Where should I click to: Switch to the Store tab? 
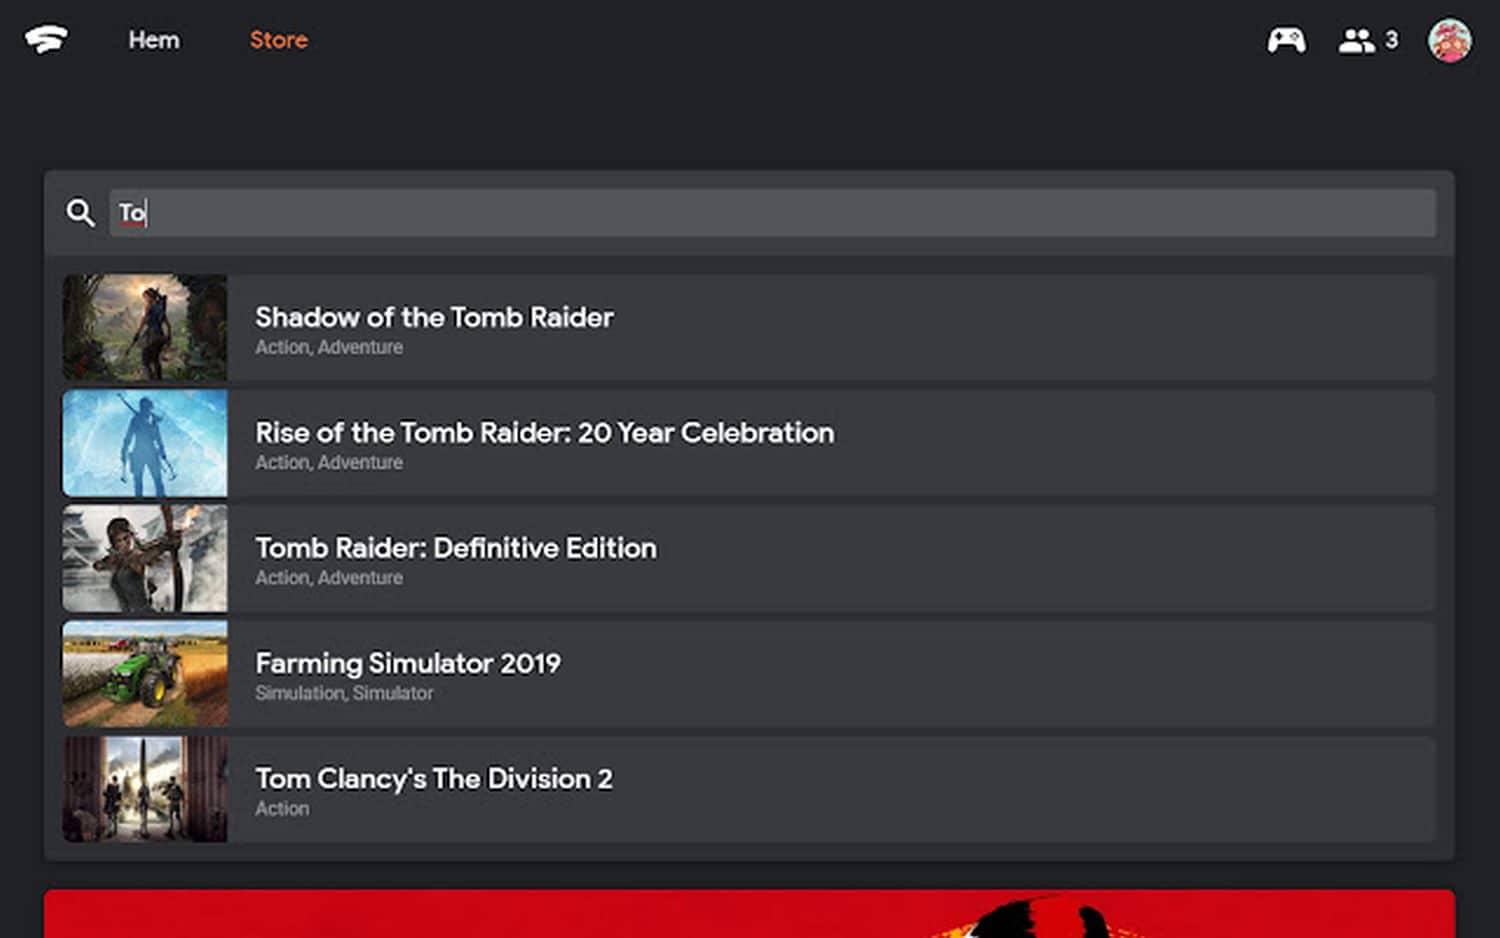[x=279, y=40]
